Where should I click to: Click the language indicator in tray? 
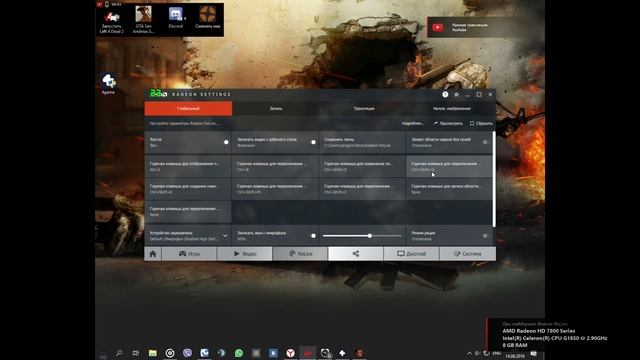click(x=497, y=353)
